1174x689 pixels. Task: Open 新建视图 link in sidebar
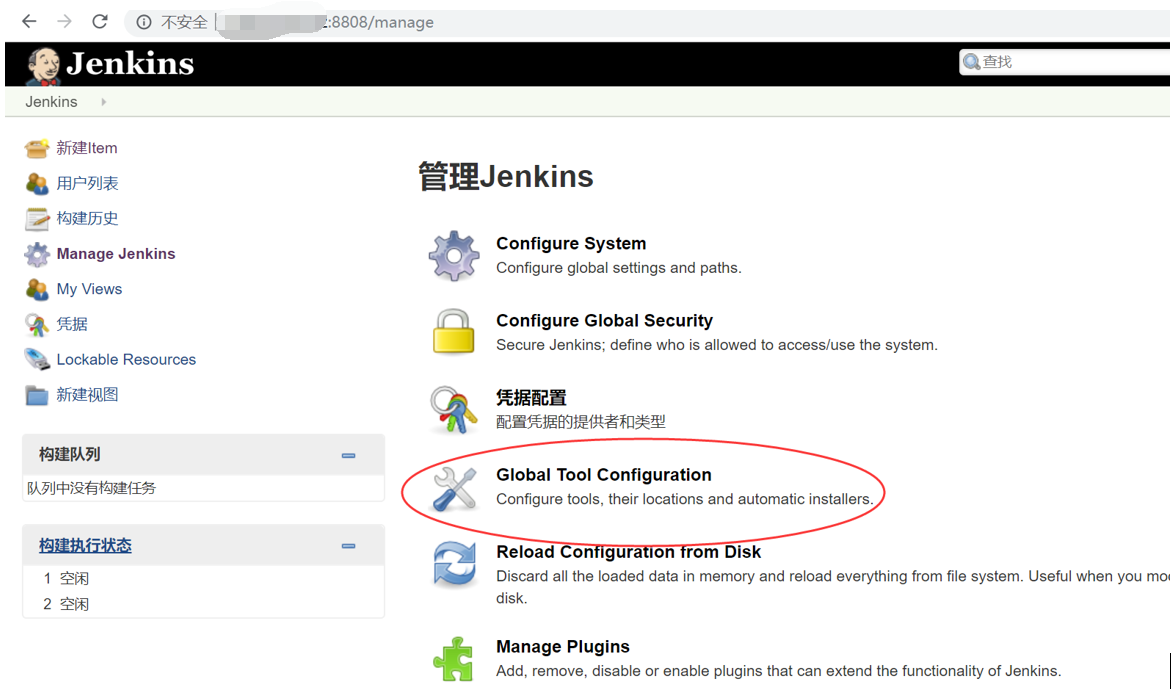(x=88, y=395)
